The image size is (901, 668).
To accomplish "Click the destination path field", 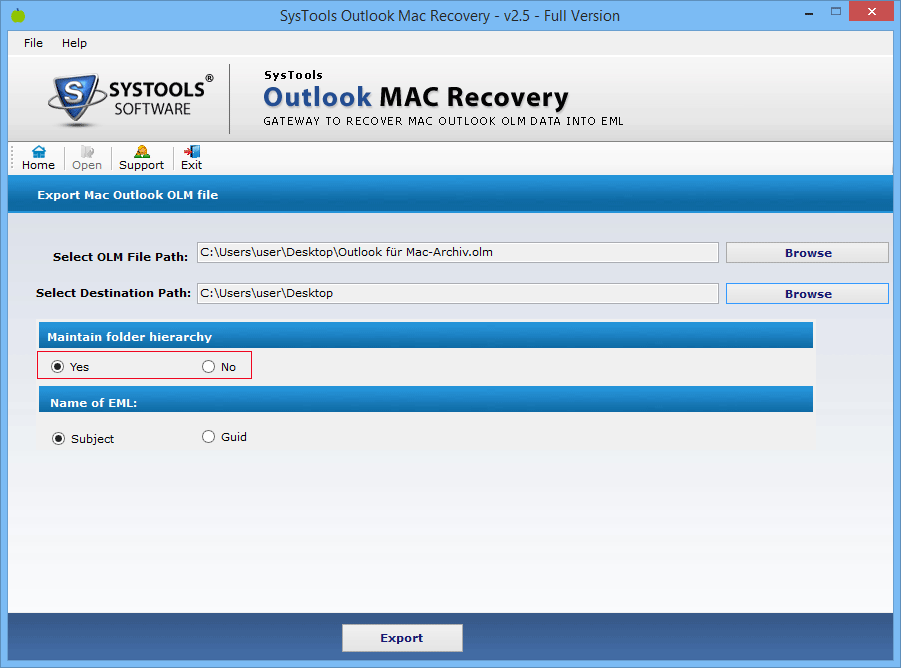I will pos(457,293).
